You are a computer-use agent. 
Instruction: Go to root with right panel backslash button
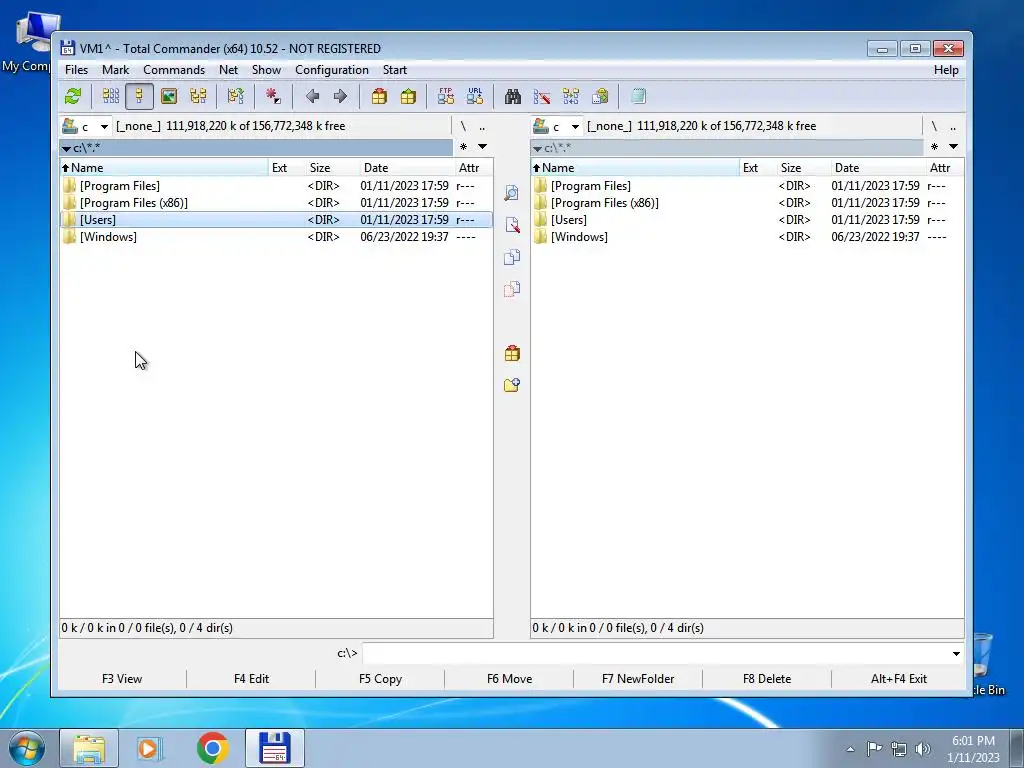click(x=934, y=126)
